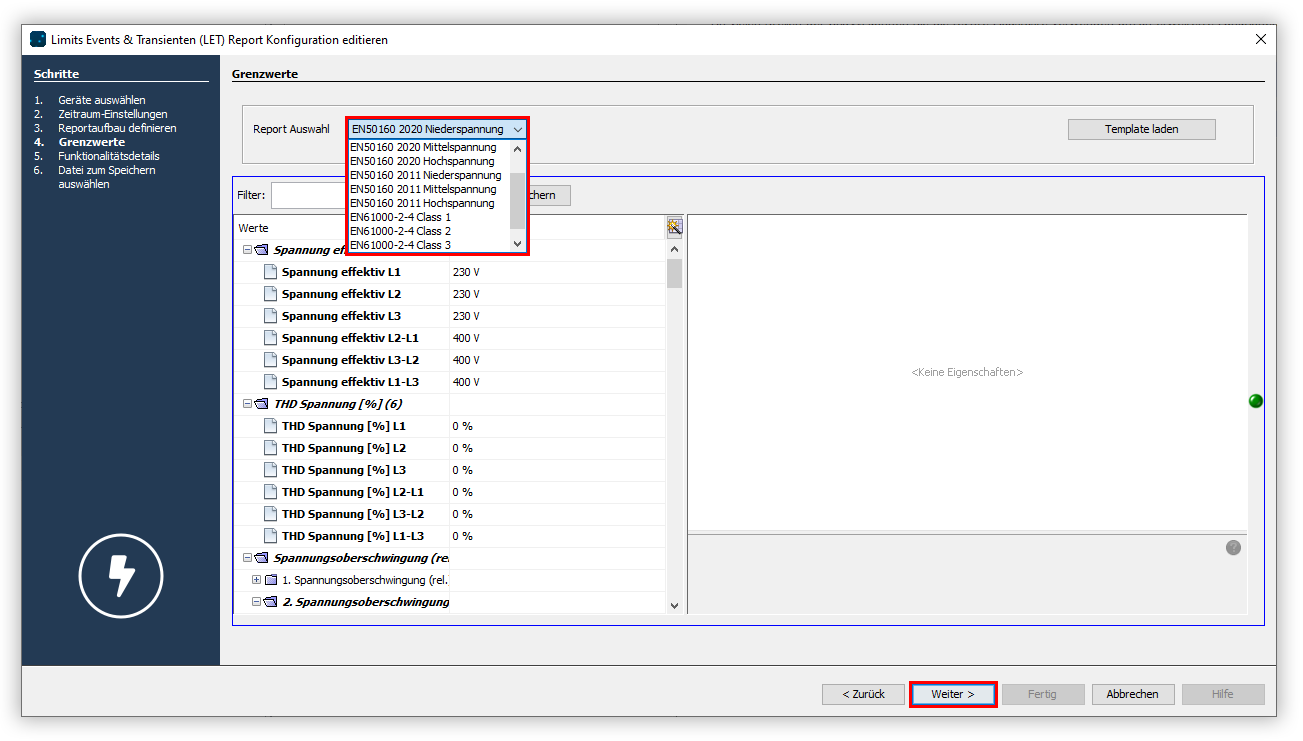Screen dimensions: 1303x741
Task: Click the Weiter > button
Action: point(952,694)
